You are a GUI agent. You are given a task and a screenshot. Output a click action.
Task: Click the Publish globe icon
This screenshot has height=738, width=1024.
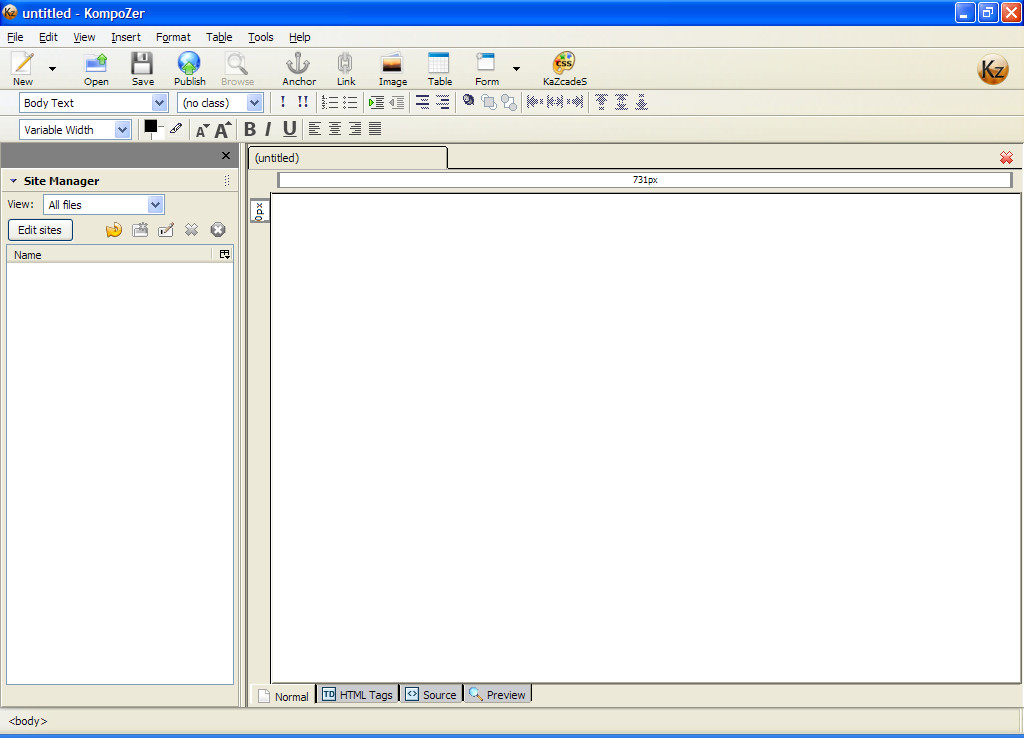189,63
